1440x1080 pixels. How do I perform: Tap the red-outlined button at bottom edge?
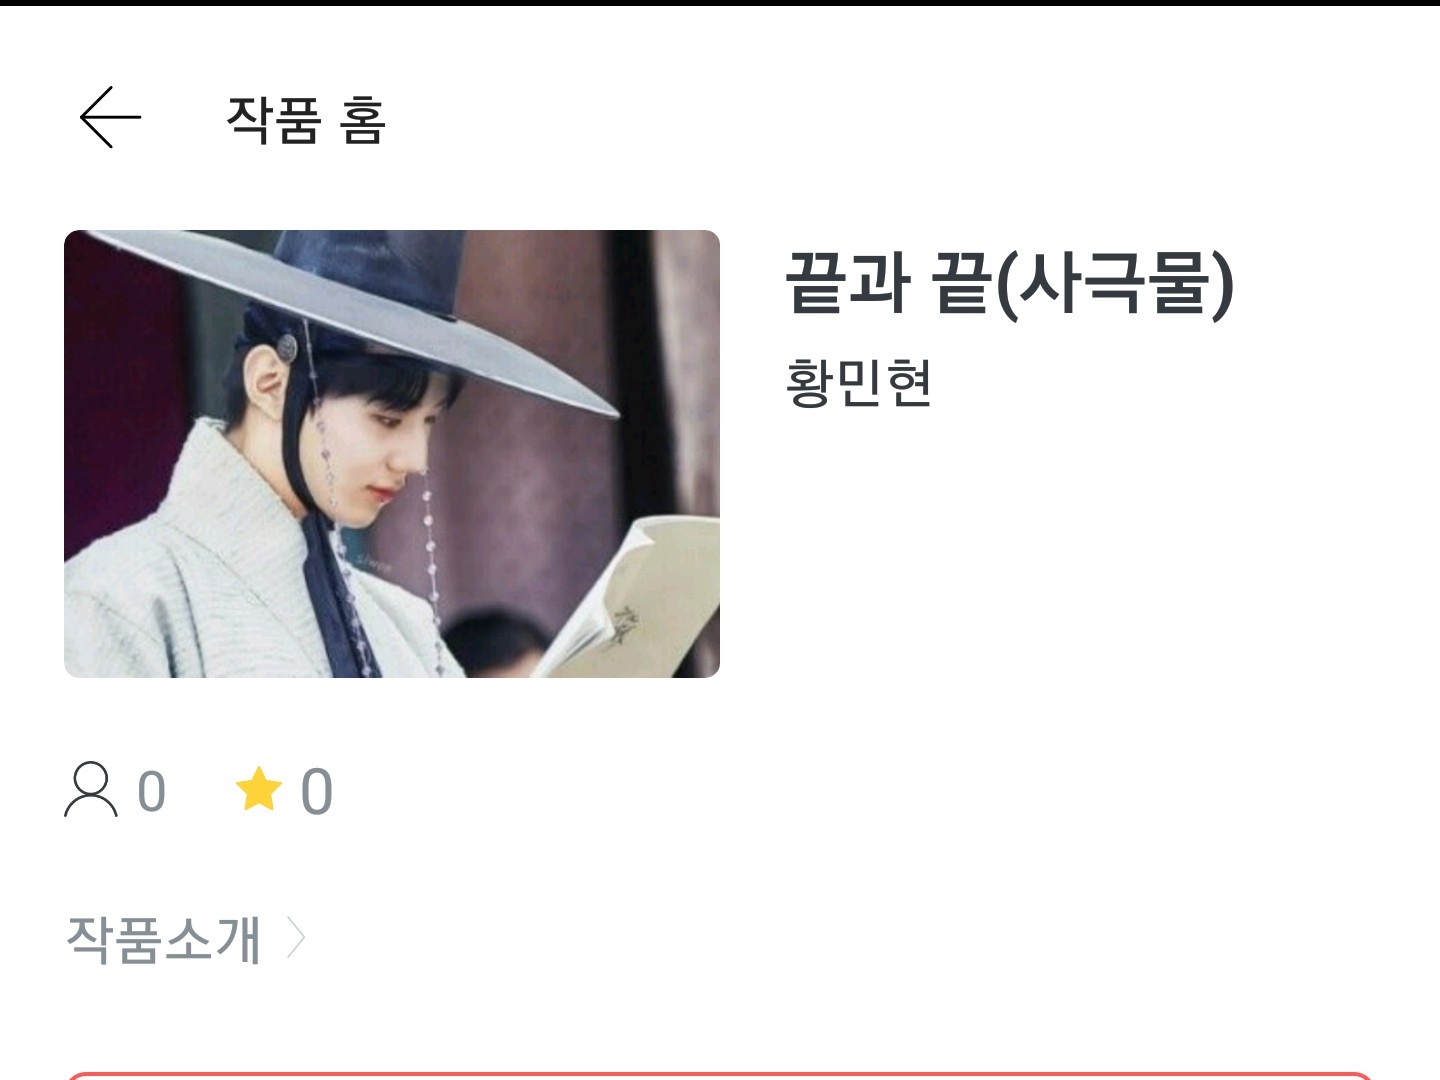pyautogui.click(x=720, y=1076)
